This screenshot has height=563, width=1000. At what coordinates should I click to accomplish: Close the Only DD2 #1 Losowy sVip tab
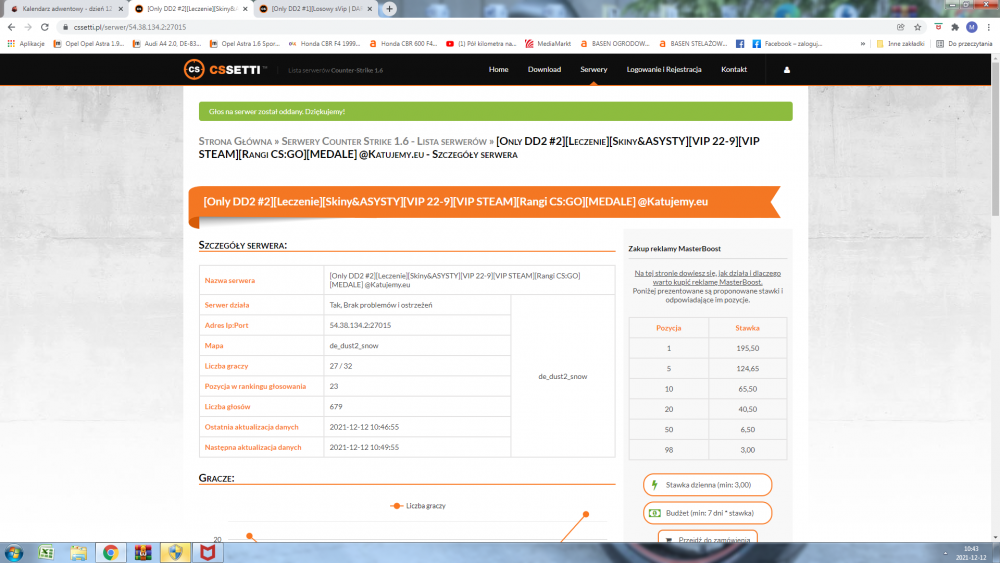point(369,9)
